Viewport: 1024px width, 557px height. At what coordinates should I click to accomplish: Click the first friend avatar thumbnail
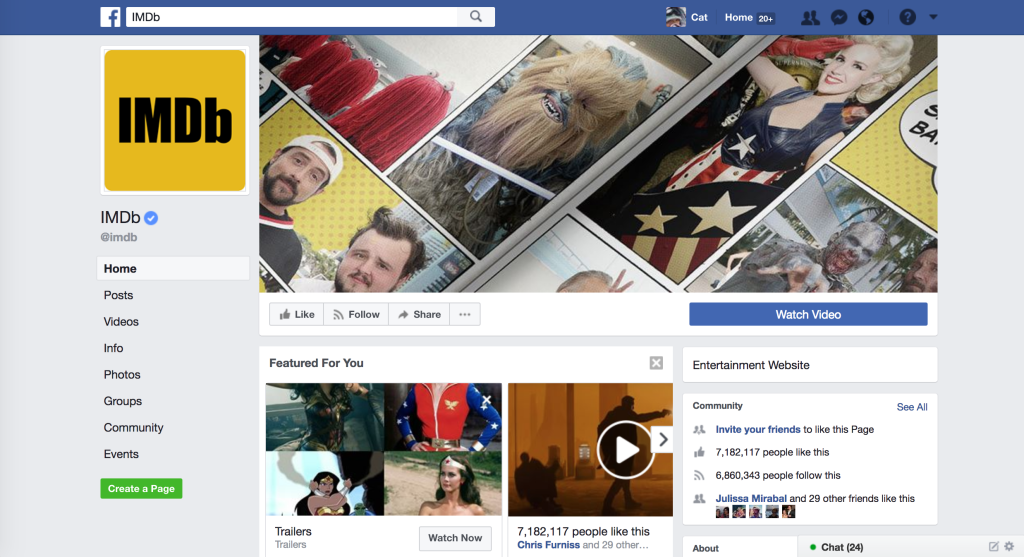[722, 512]
